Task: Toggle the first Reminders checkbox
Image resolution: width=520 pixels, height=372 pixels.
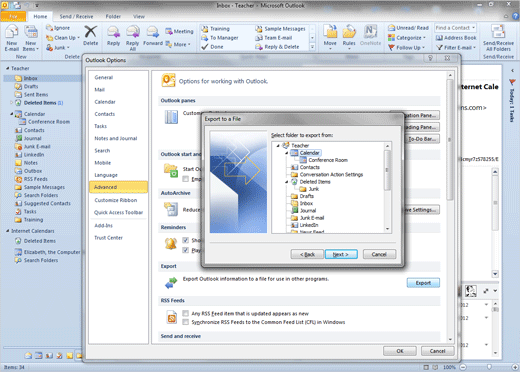Action: pyautogui.click(x=186, y=240)
